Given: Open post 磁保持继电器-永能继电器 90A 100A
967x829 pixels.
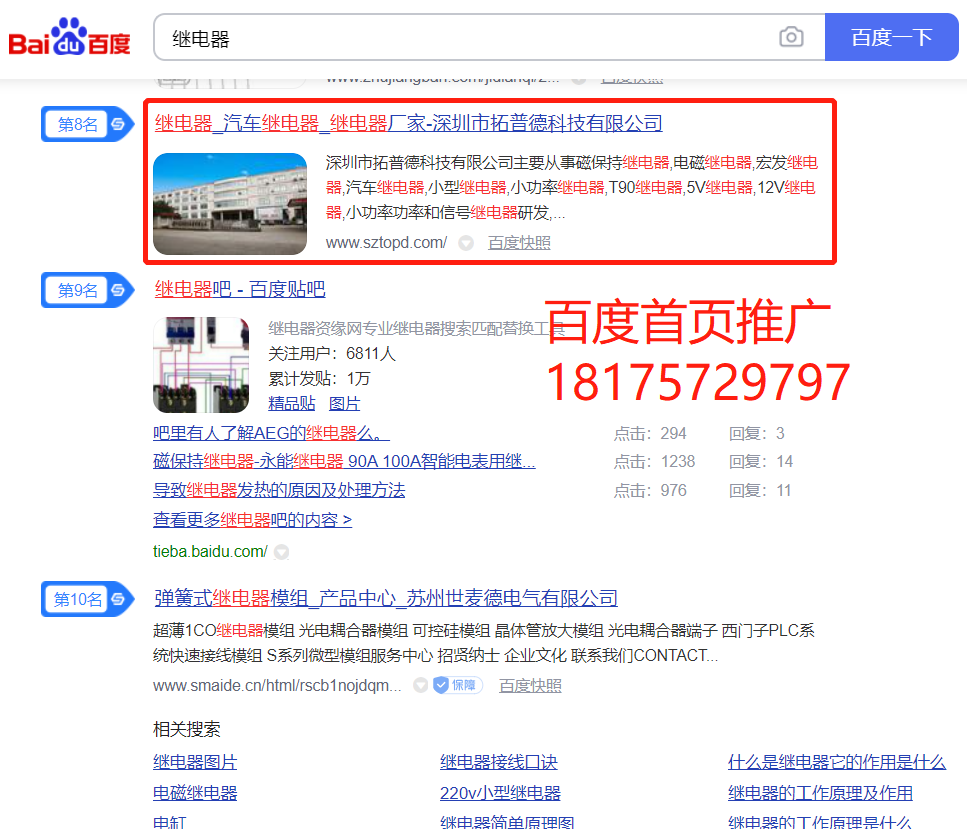Looking at the screenshot, I should [x=344, y=461].
